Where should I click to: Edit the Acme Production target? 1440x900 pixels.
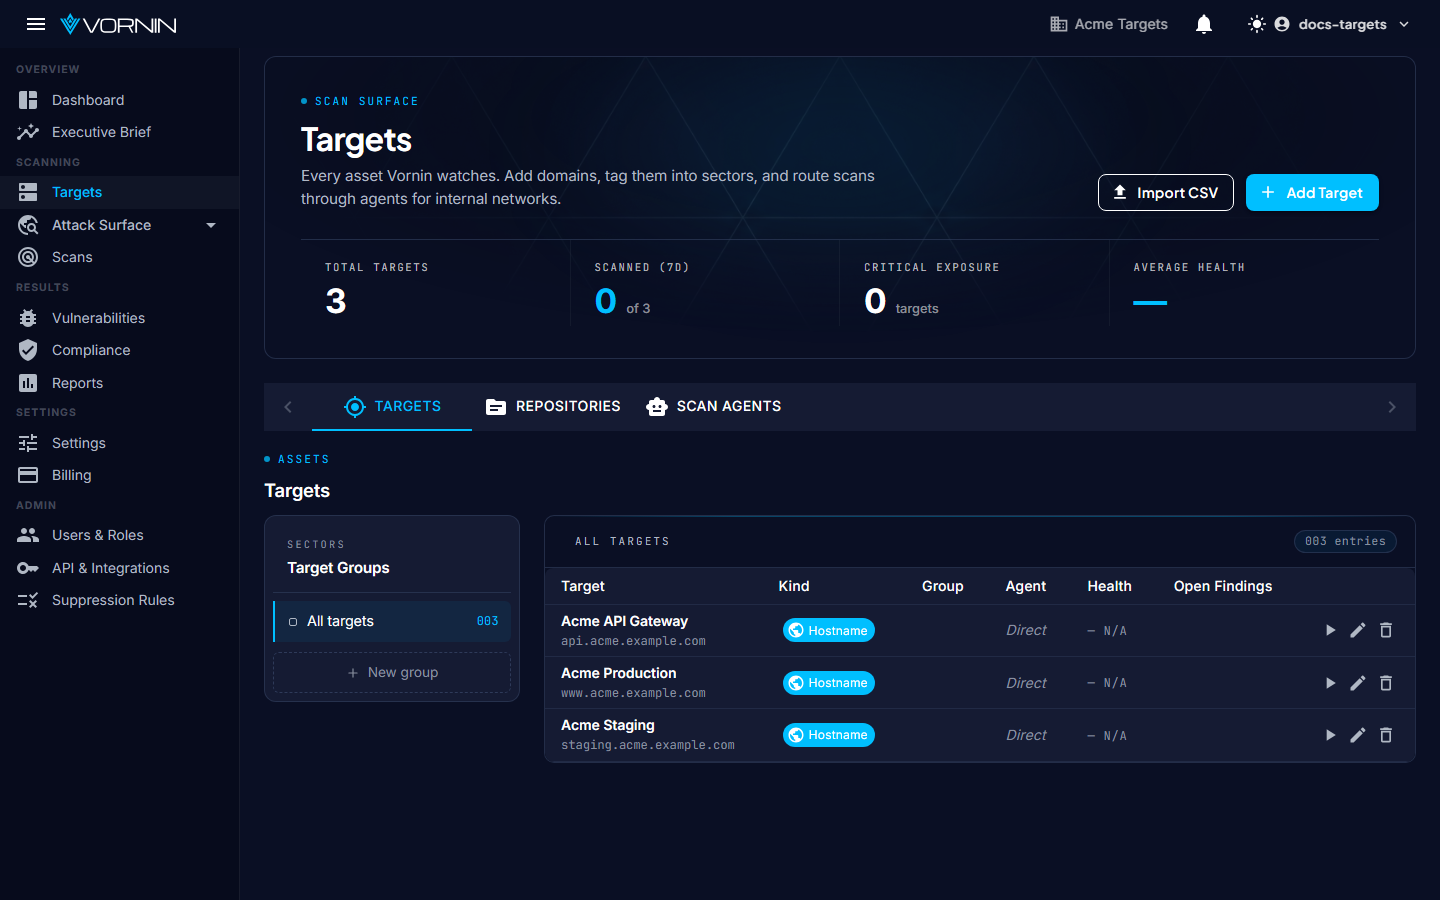[1357, 683]
